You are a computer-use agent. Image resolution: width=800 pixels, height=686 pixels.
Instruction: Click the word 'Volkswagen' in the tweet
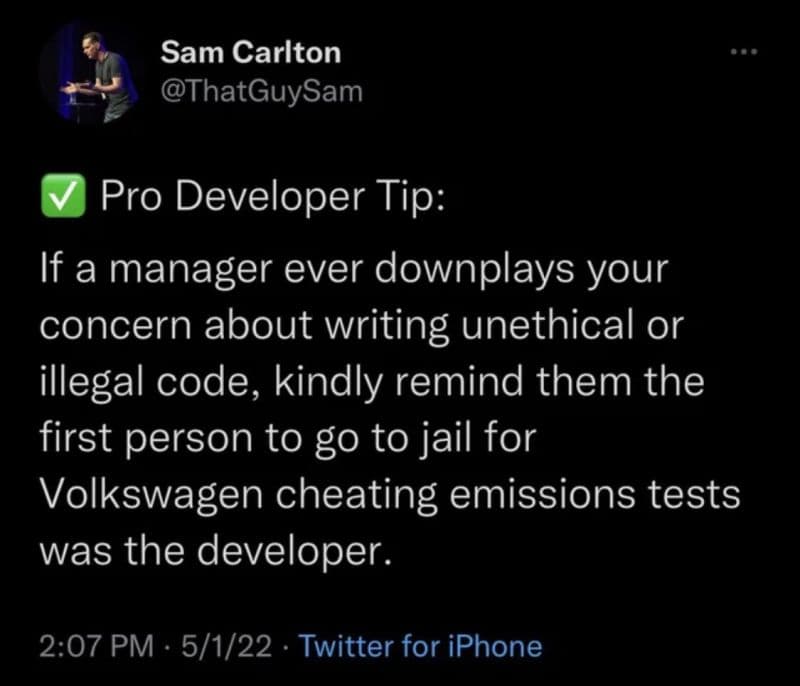[x=151, y=494]
